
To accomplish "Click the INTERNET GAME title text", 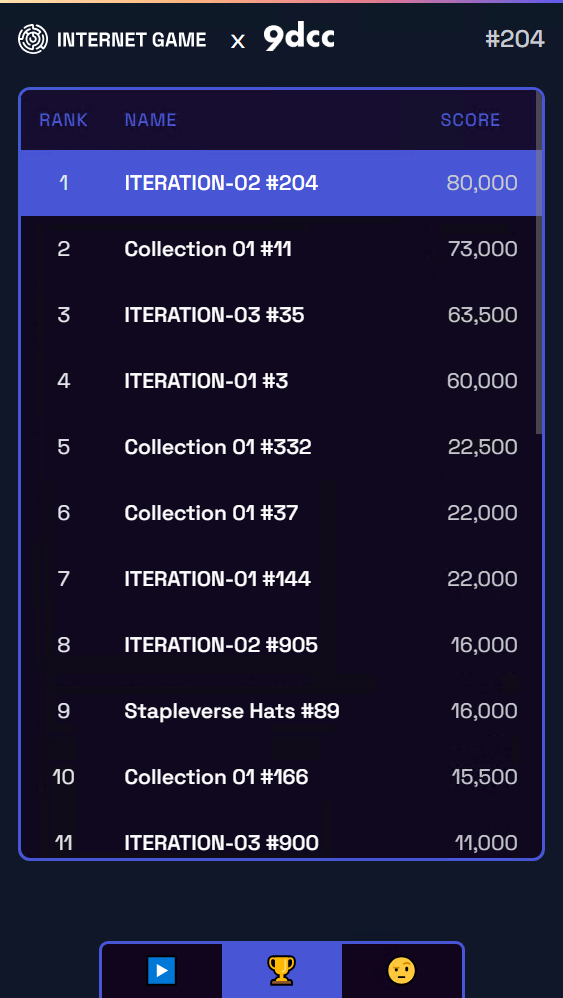I will tap(132, 40).
